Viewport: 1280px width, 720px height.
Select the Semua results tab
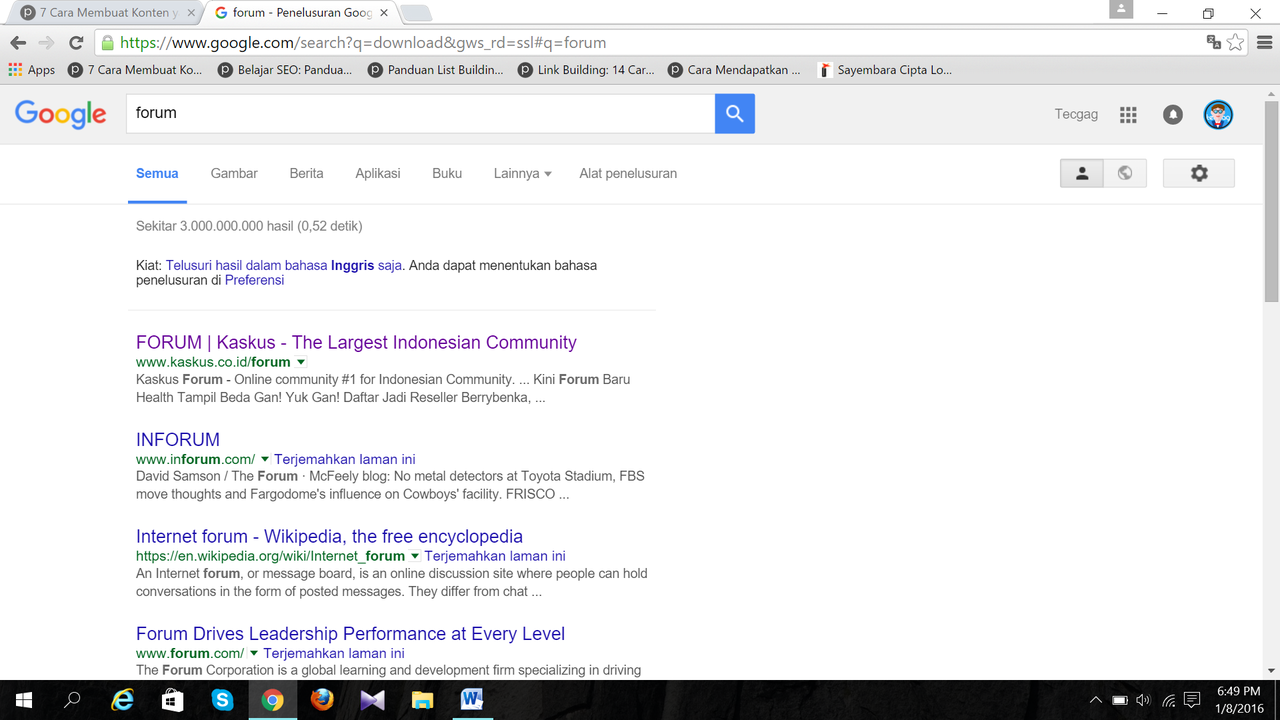point(157,173)
